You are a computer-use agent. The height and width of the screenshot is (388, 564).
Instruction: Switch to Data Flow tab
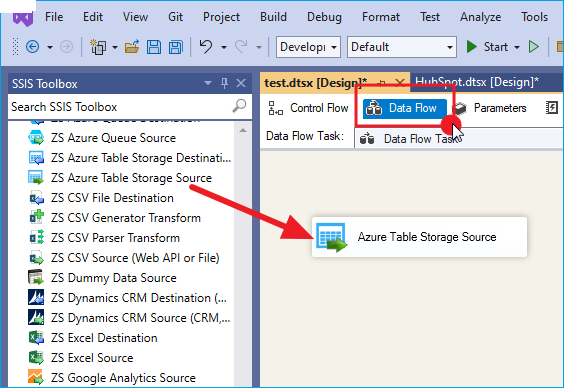pos(405,108)
